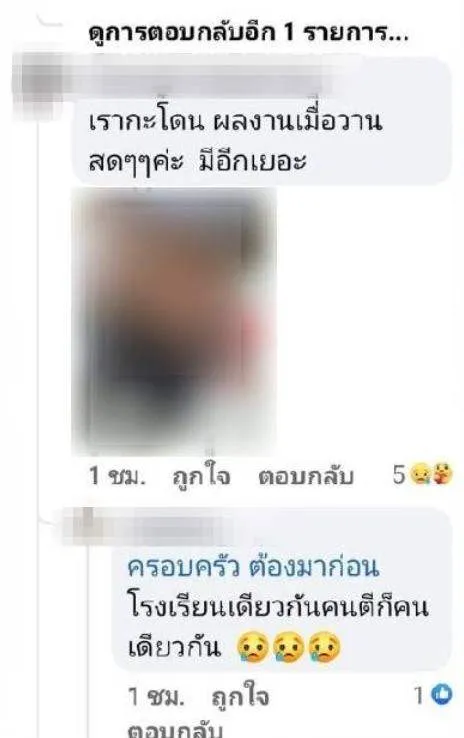The image size is (464, 738).
Task: Click the blue thumbs-up like reaction icon
Action: (x=441, y=695)
